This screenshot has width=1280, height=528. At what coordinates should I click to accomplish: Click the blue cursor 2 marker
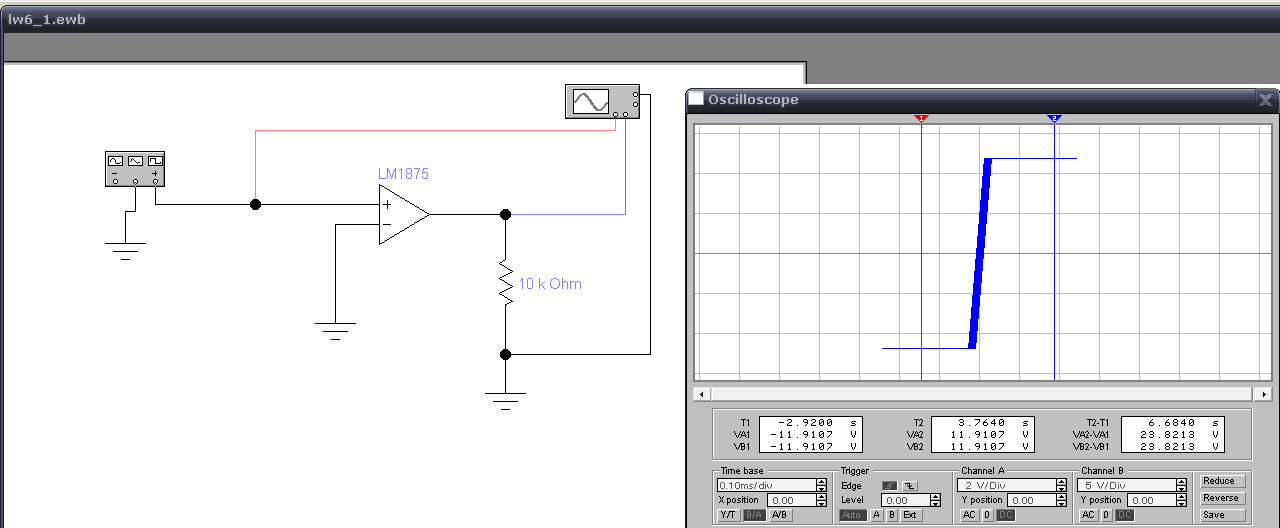click(1054, 118)
